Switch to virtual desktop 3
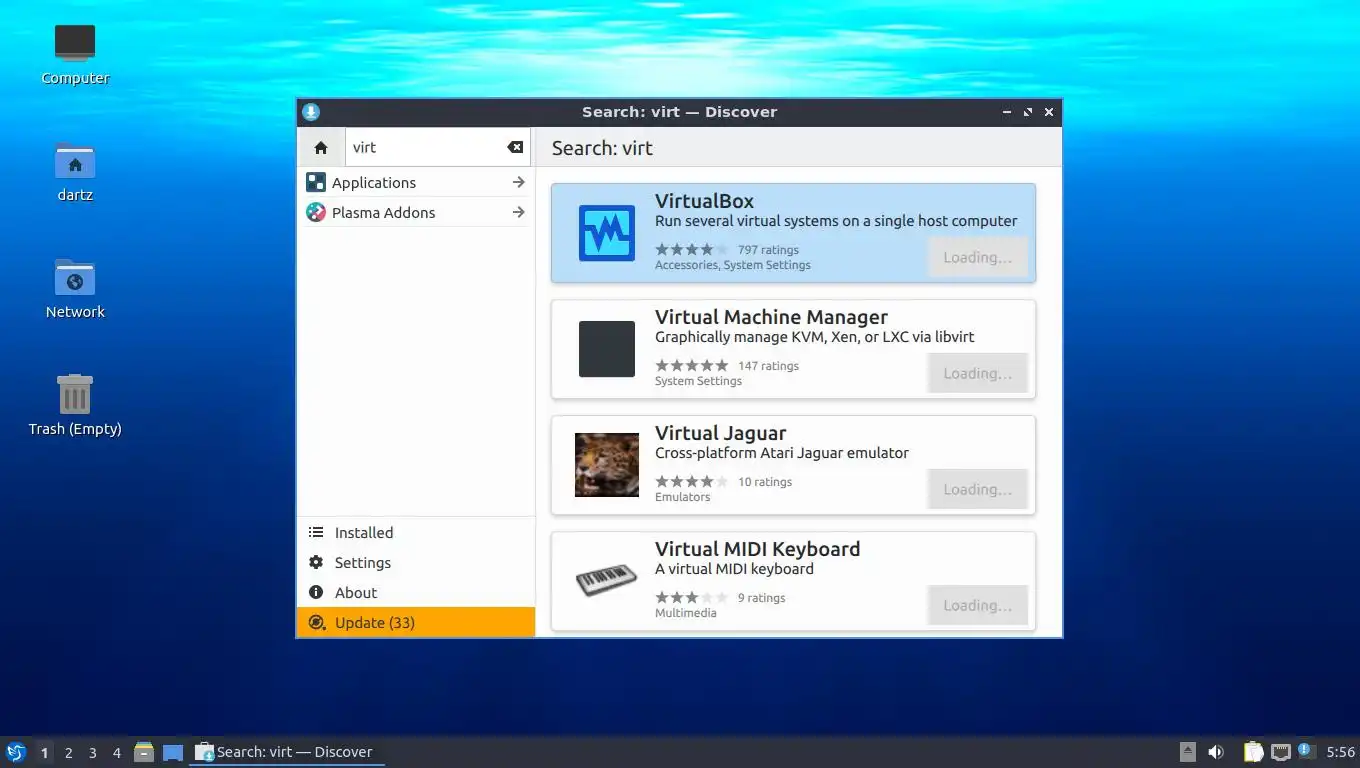Screen dimensions: 1360x768 click(93, 752)
